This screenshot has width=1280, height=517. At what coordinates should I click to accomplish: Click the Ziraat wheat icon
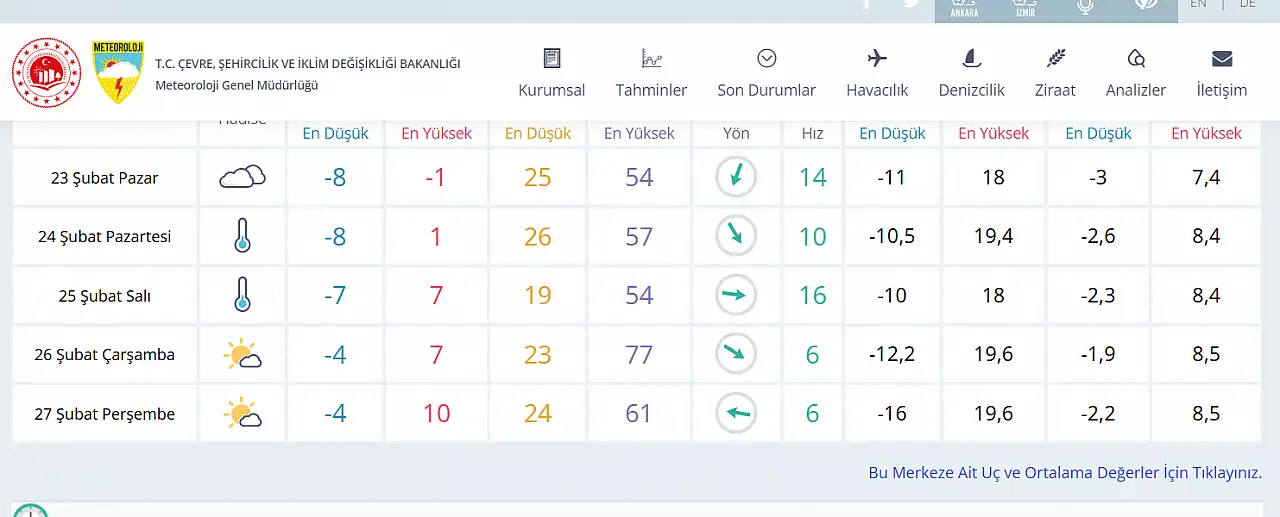(x=1055, y=58)
